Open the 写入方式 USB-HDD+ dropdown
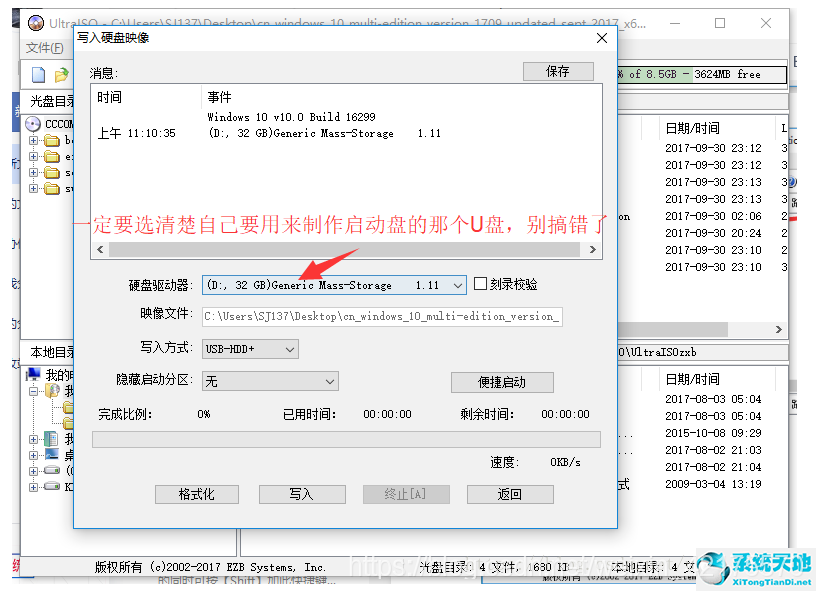Screen dimensions: 816x591 coord(250,349)
